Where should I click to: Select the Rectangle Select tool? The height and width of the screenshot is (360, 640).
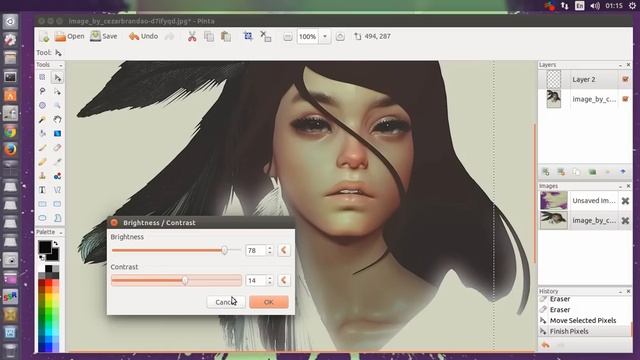point(42,77)
